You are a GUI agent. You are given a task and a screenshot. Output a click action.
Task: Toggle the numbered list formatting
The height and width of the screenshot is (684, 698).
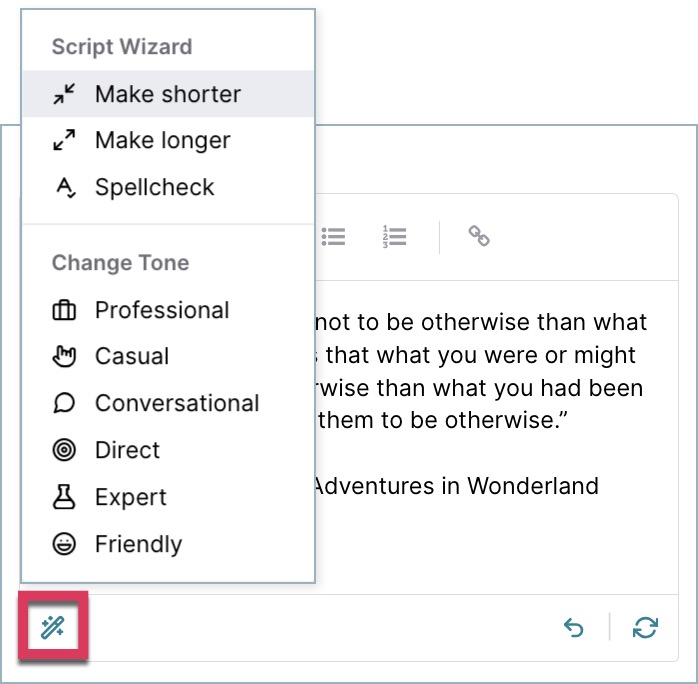click(394, 236)
